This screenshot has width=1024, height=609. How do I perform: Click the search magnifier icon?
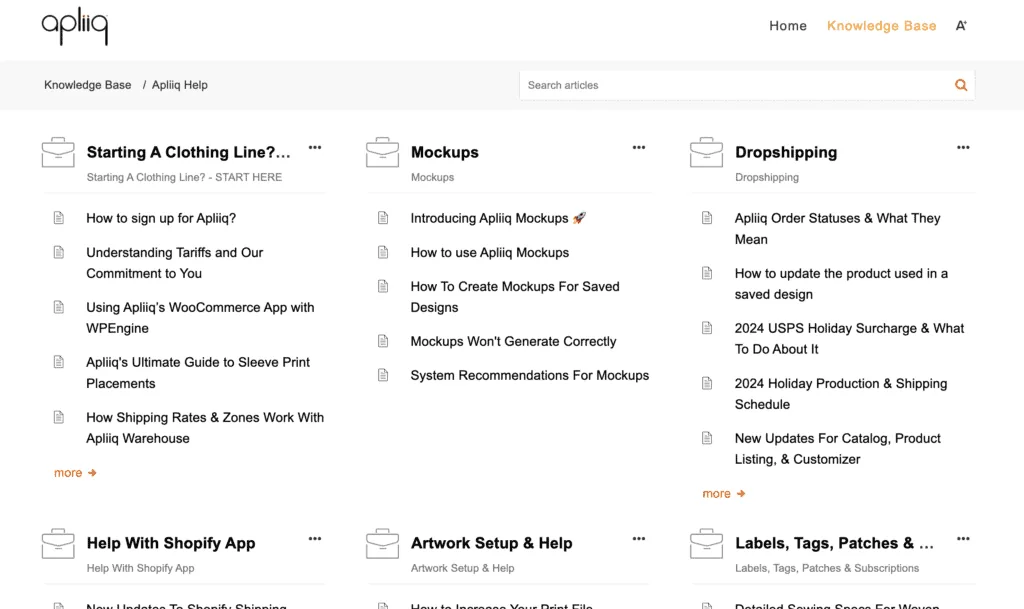point(960,85)
